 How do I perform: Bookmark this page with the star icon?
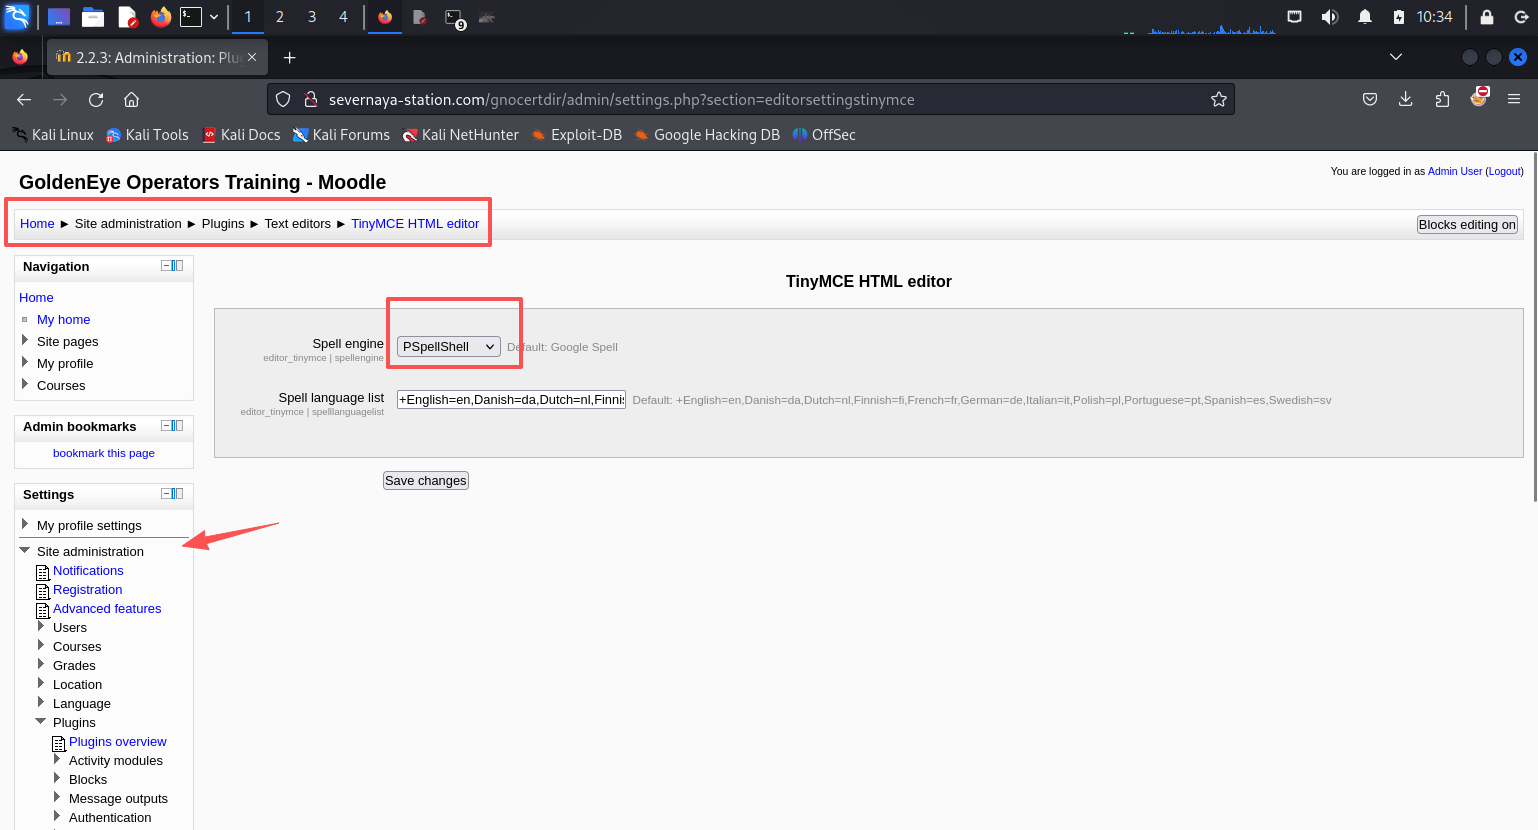(1219, 99)
